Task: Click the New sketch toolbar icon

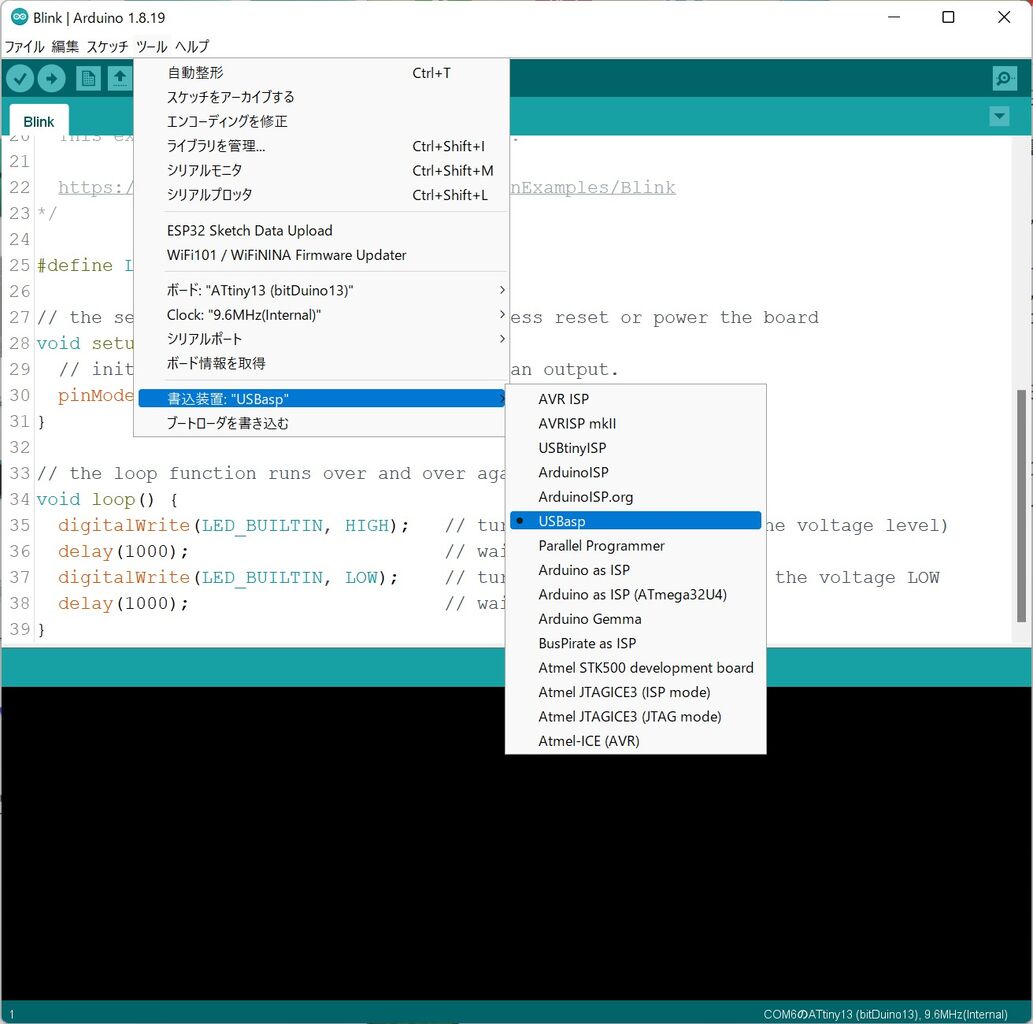Action: click(88, 79)
